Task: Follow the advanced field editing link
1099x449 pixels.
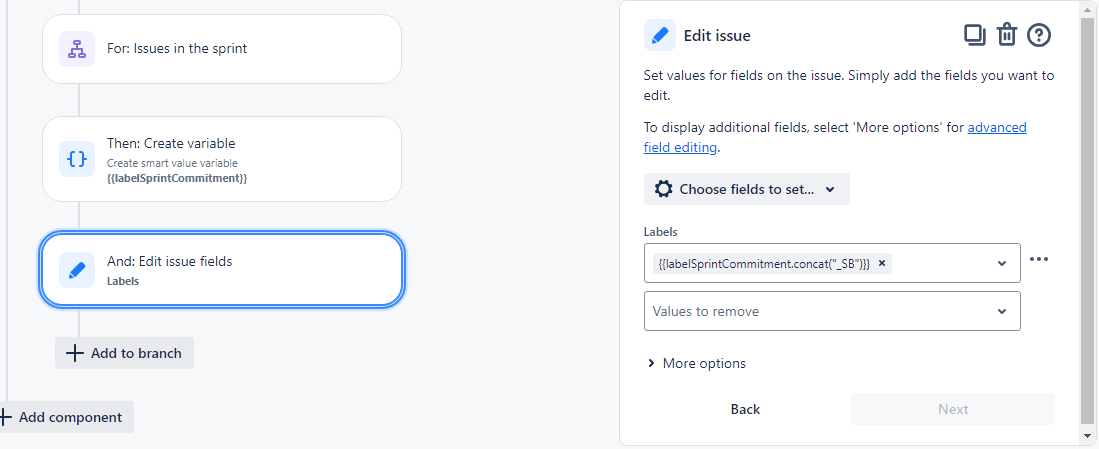Action: [x=835, y=137]
